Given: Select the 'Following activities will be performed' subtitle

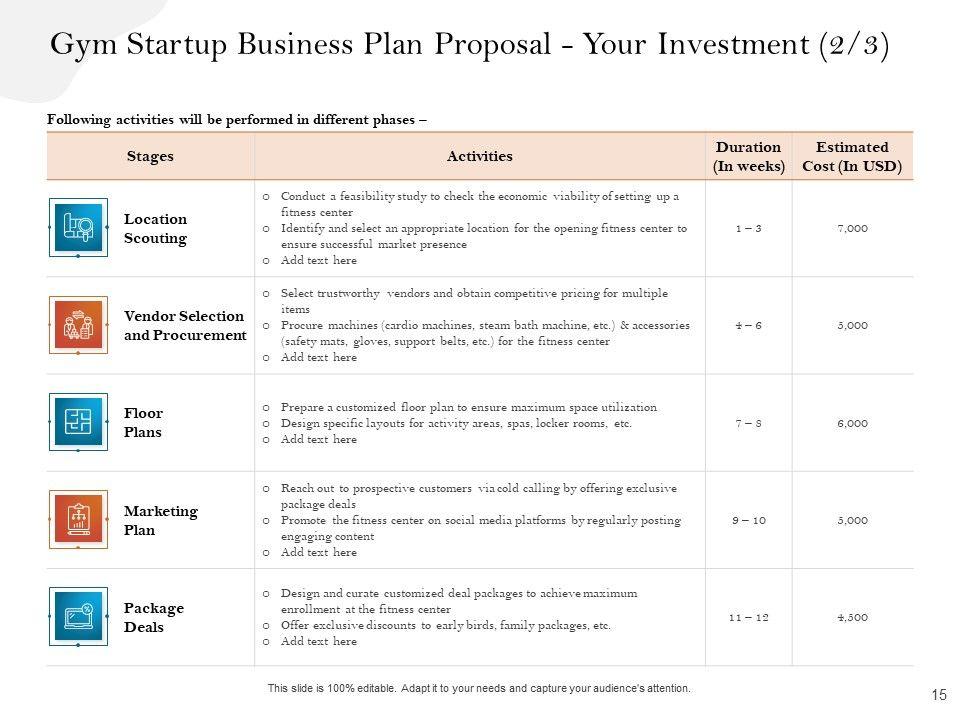Looking at the screenshot, I should tap(237, 119).
